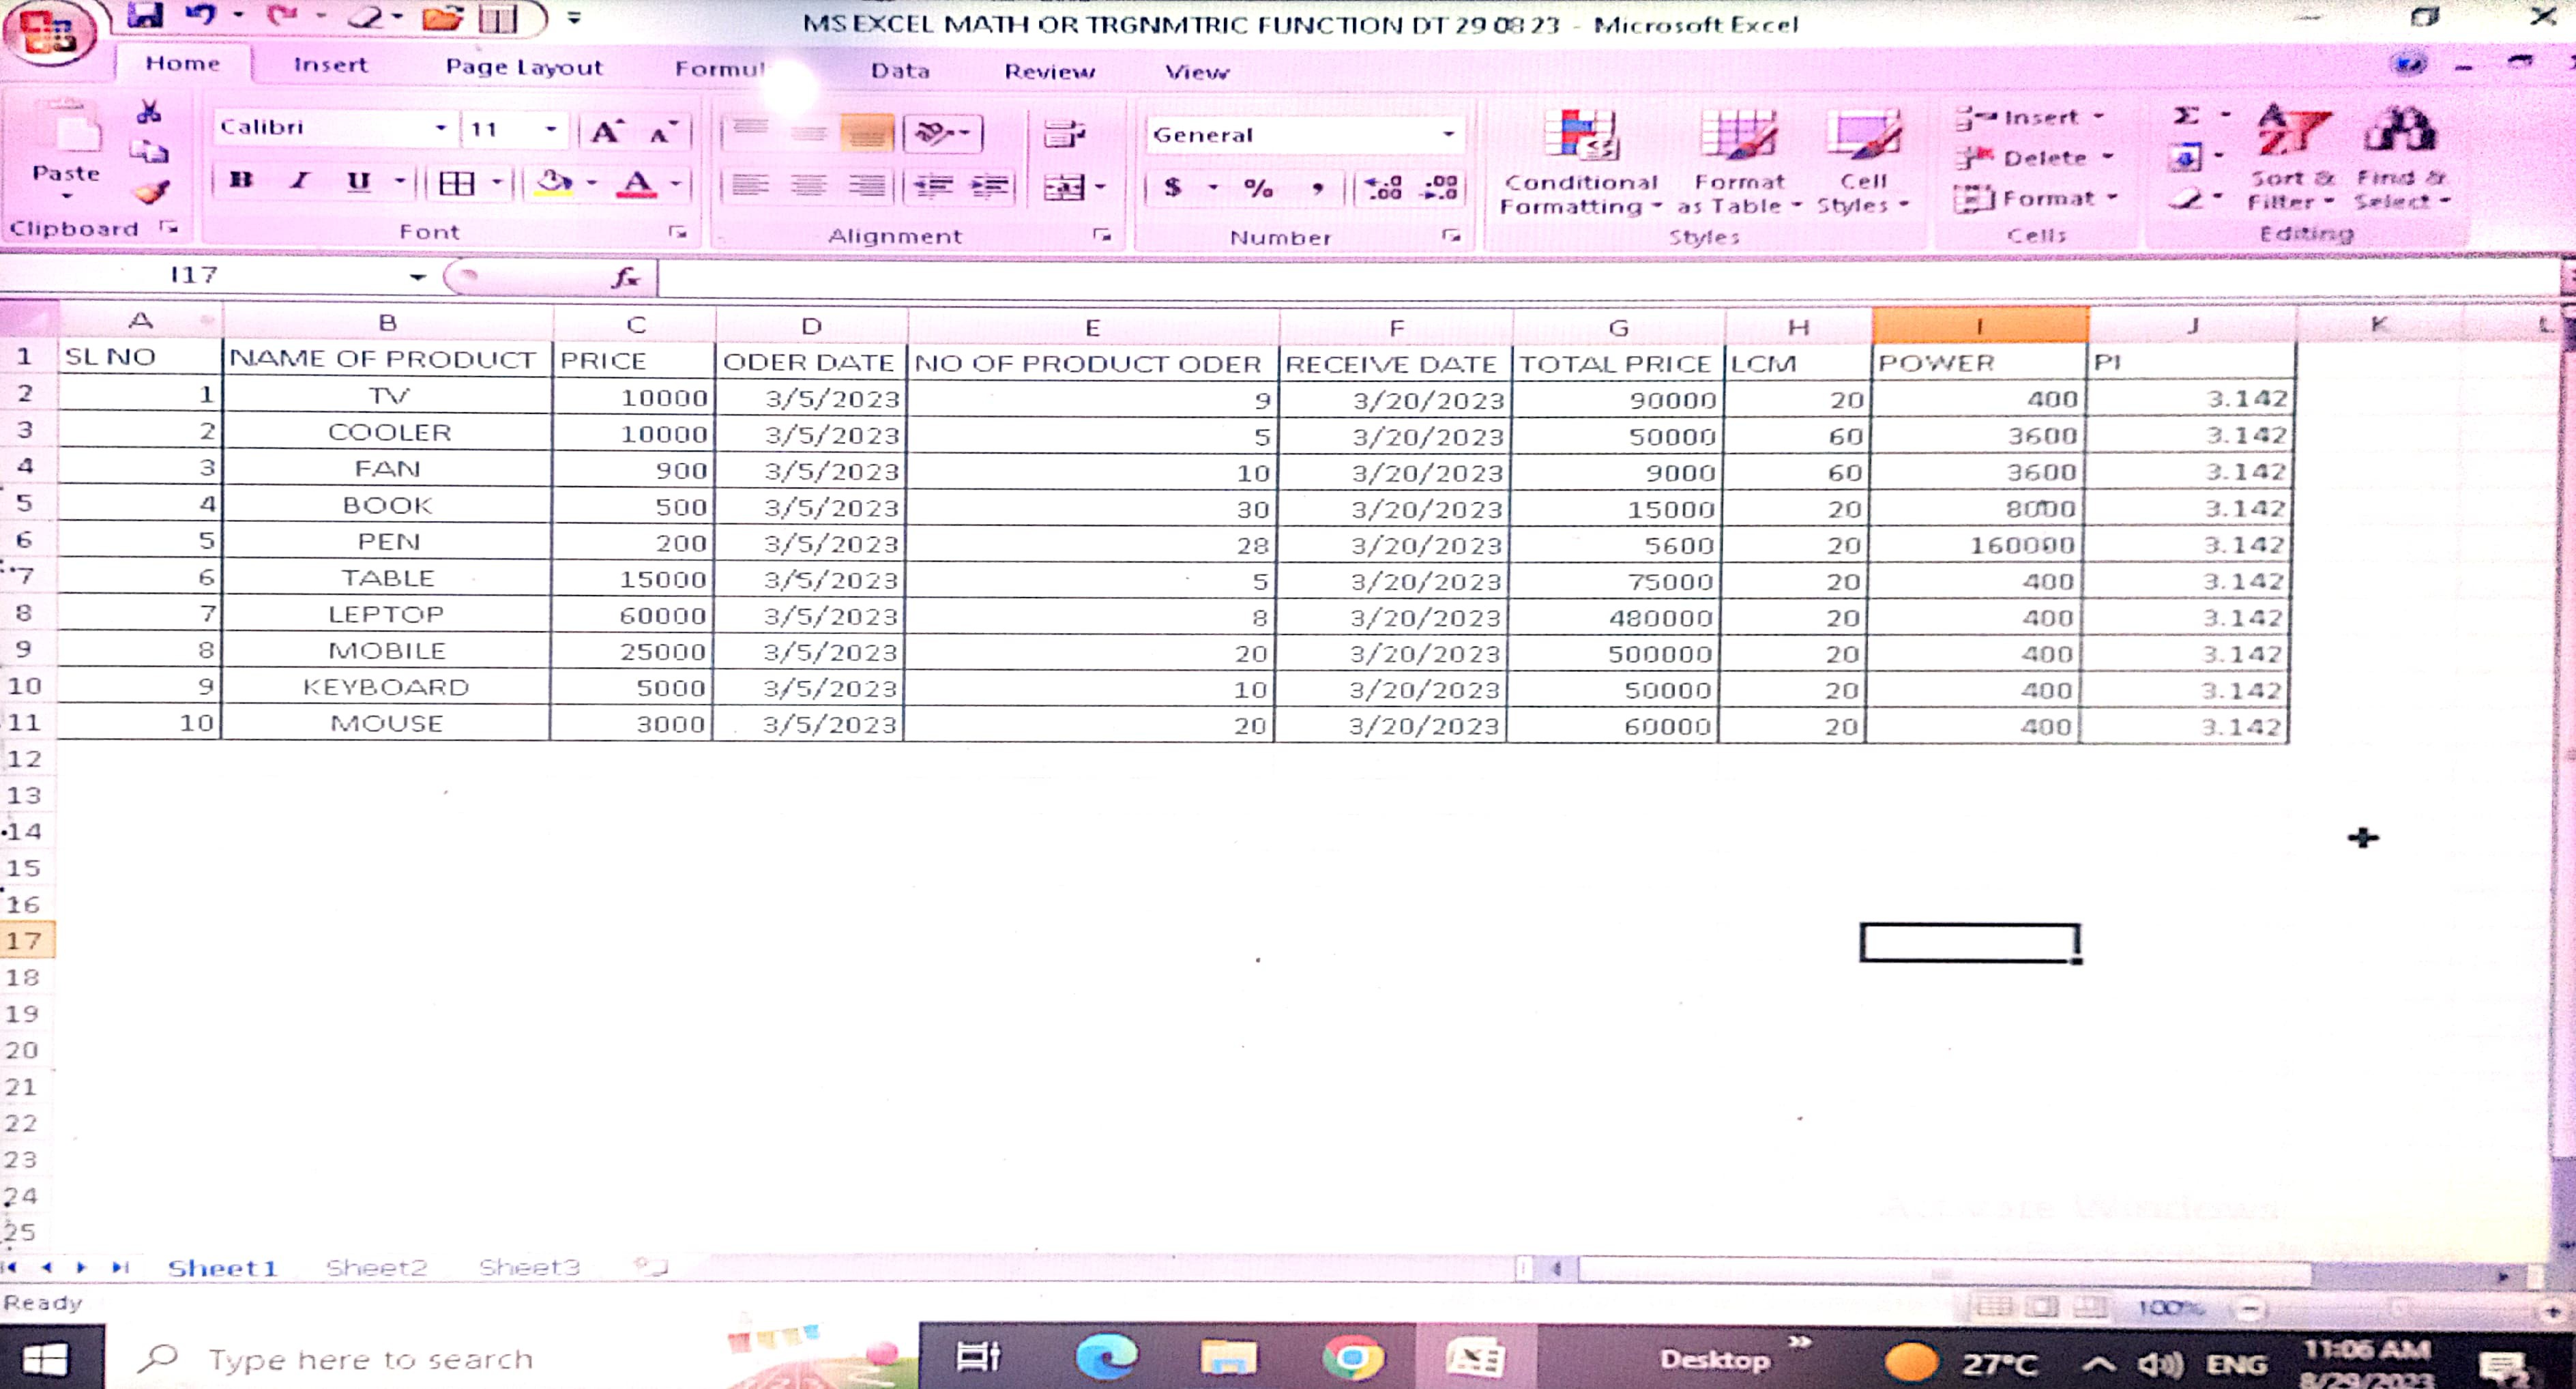
Task: Click the Cut scissors icon
Action: pyautogui.click(x=149, y=111)
